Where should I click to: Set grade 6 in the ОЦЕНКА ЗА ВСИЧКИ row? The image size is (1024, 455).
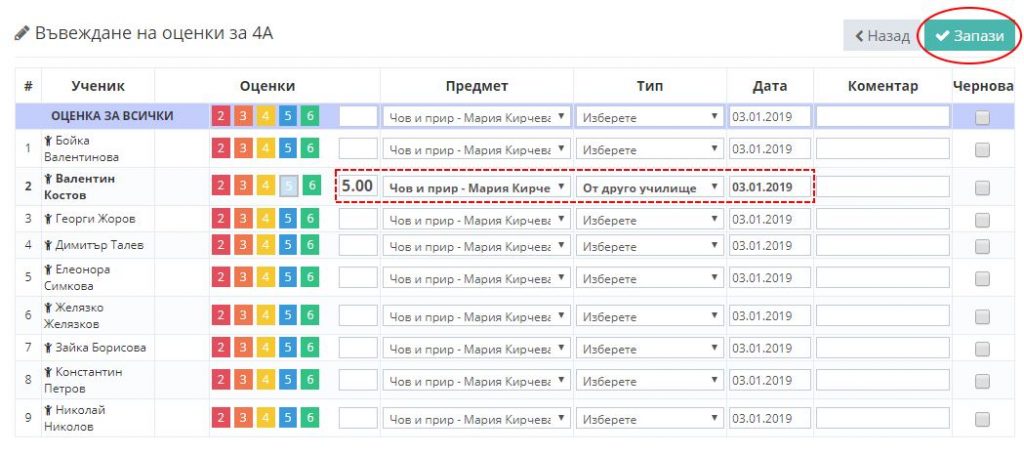tap(309, 116)
